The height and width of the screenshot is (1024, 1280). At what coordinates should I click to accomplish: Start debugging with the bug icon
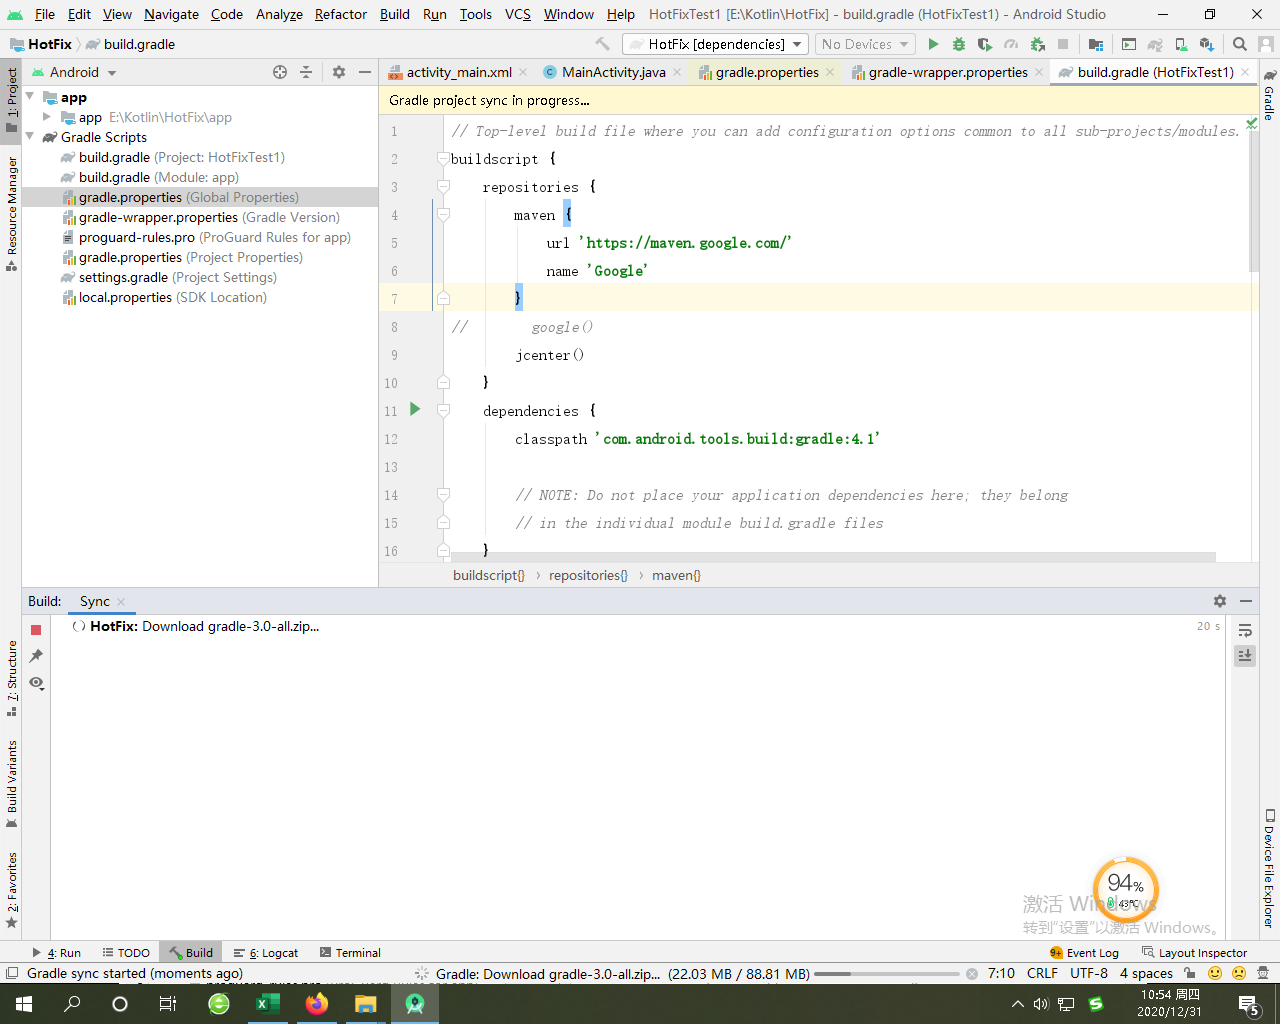point(959,44)
